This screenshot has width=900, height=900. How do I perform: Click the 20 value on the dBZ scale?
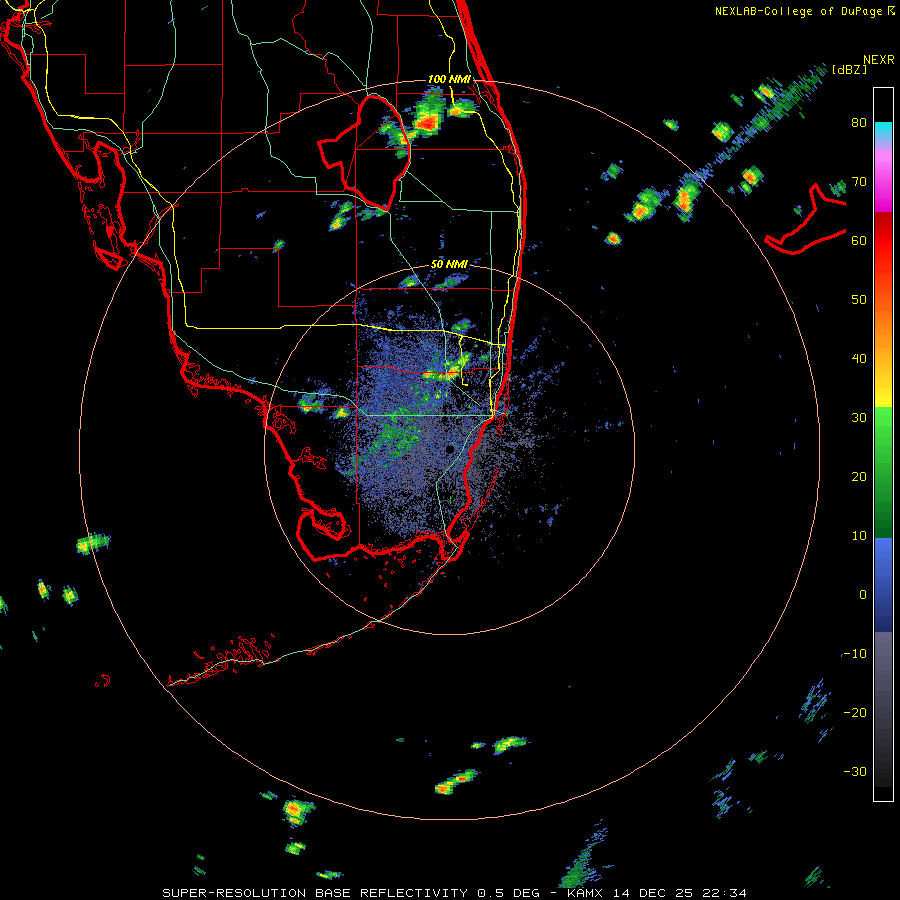point(859,476)
